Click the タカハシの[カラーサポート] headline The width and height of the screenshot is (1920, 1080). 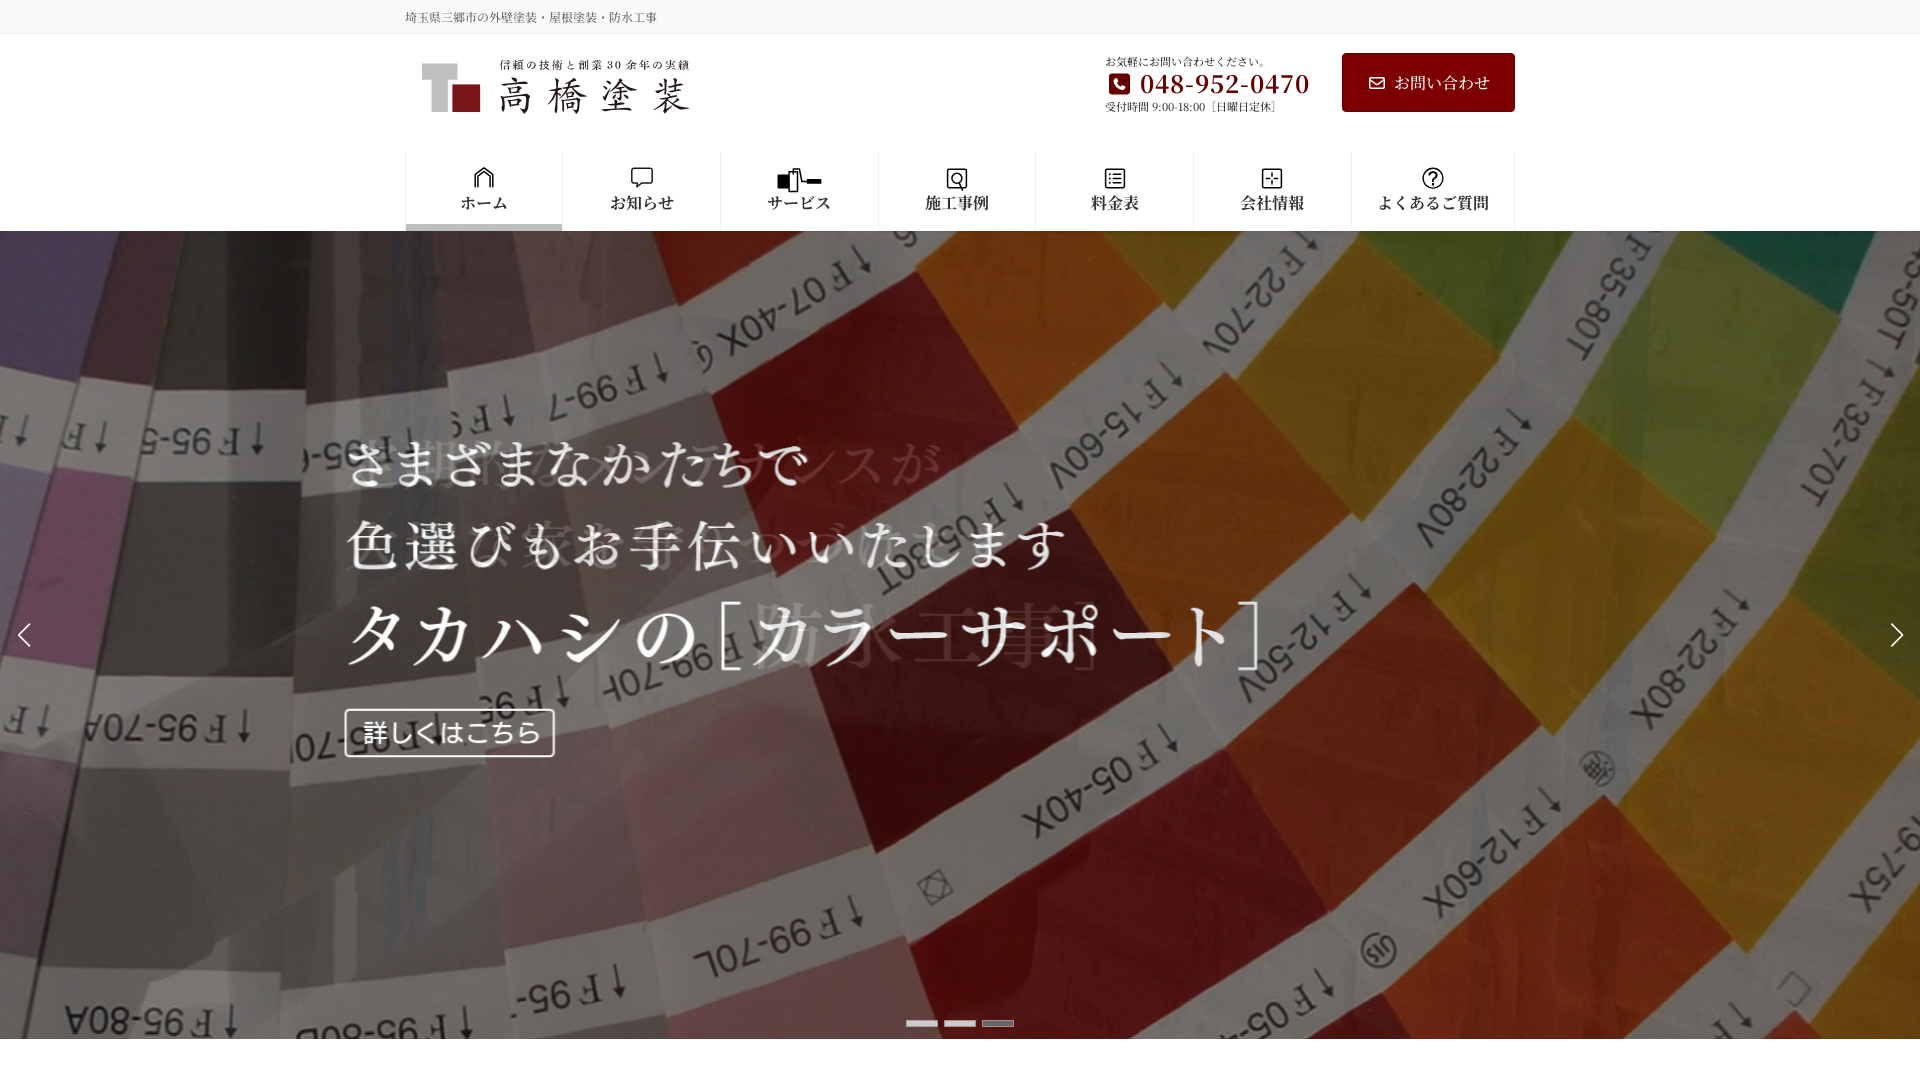803,635
